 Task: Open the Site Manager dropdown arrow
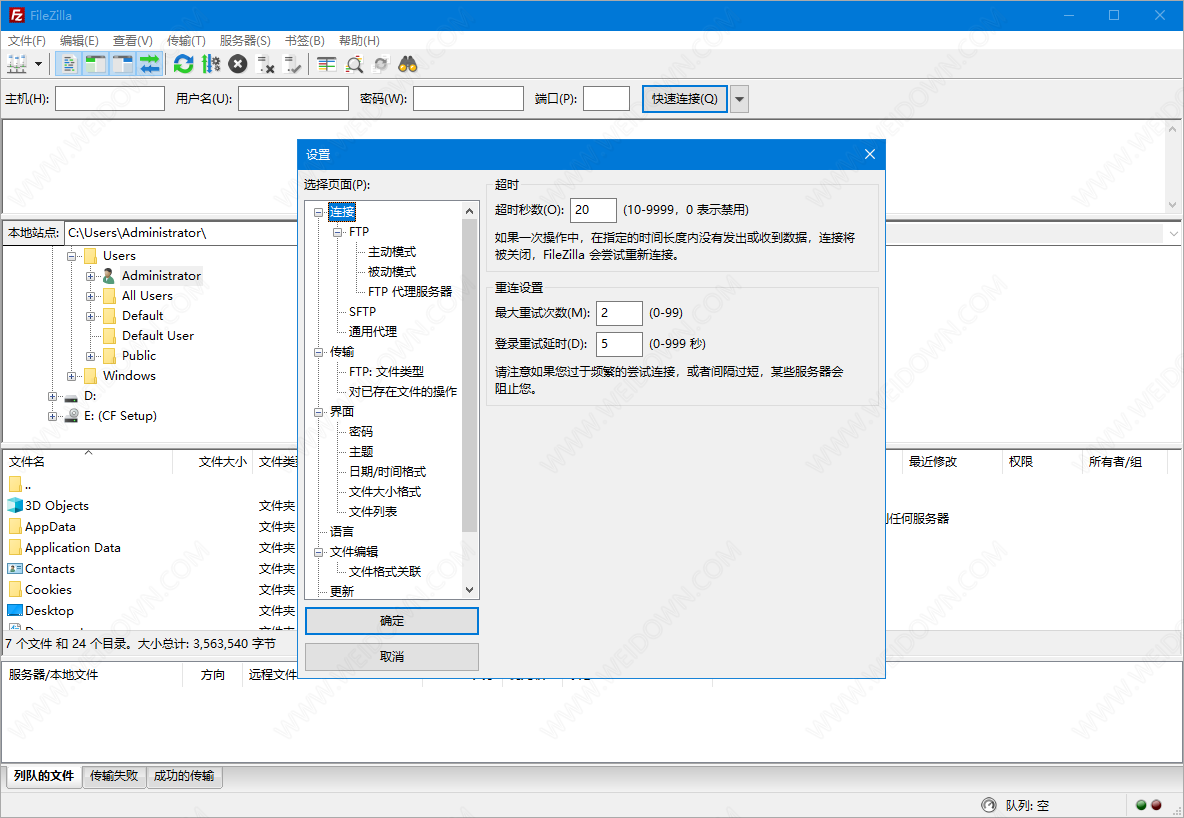click(38, 64)
